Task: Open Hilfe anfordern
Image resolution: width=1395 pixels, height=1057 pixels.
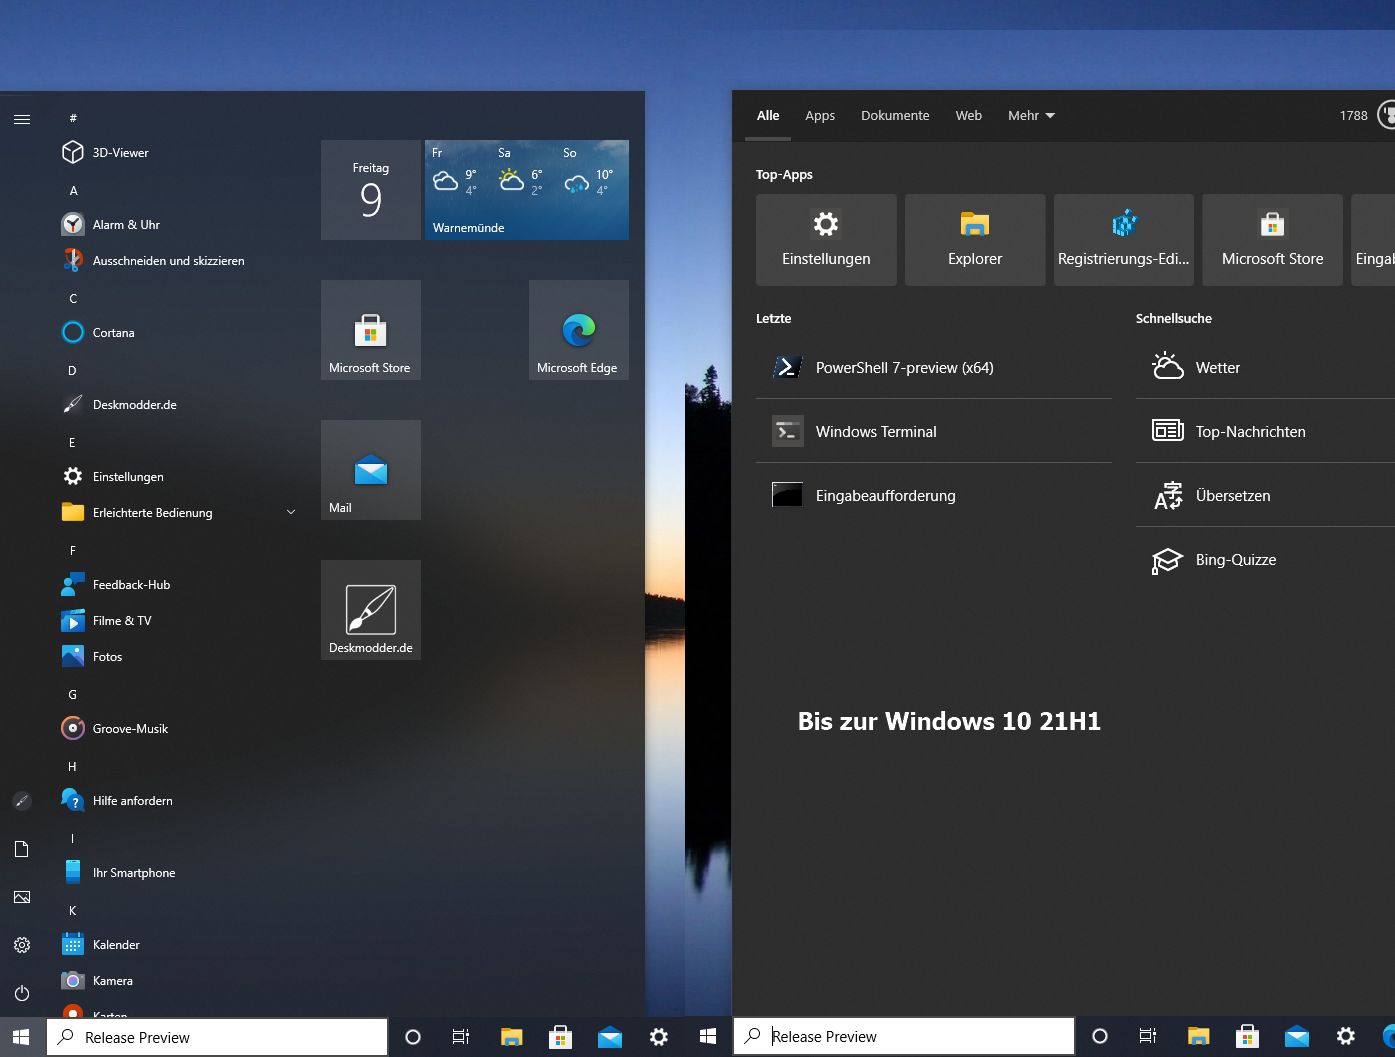Action: (178, 800)
